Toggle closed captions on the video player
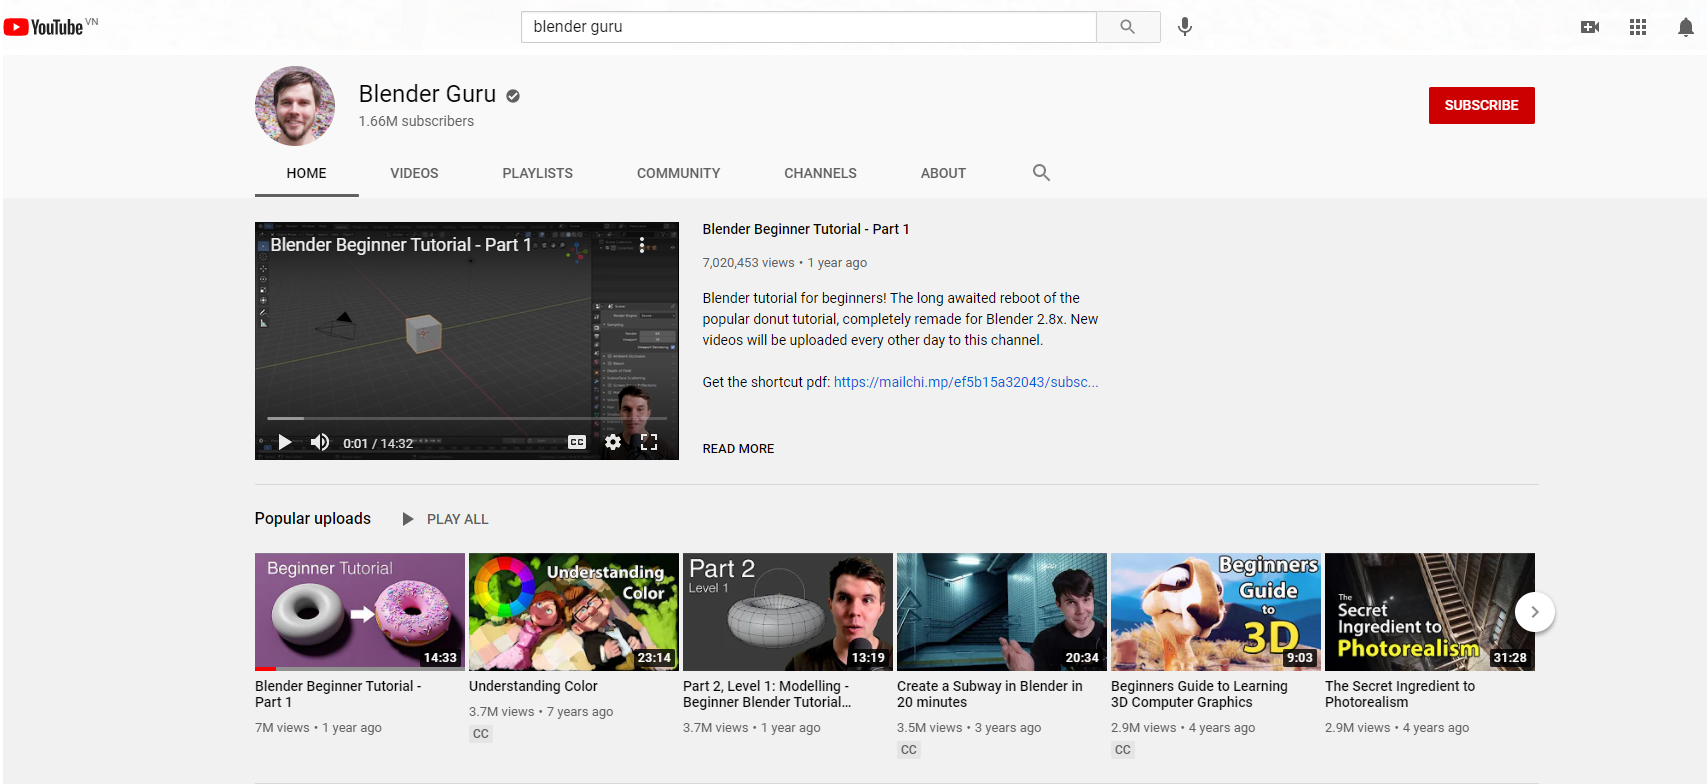This screenshot has width=1707, height=784. [577, 442]
